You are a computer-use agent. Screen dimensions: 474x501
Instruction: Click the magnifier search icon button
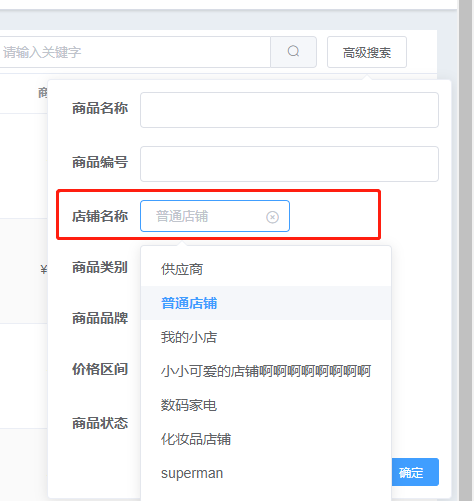pos(293,52)
